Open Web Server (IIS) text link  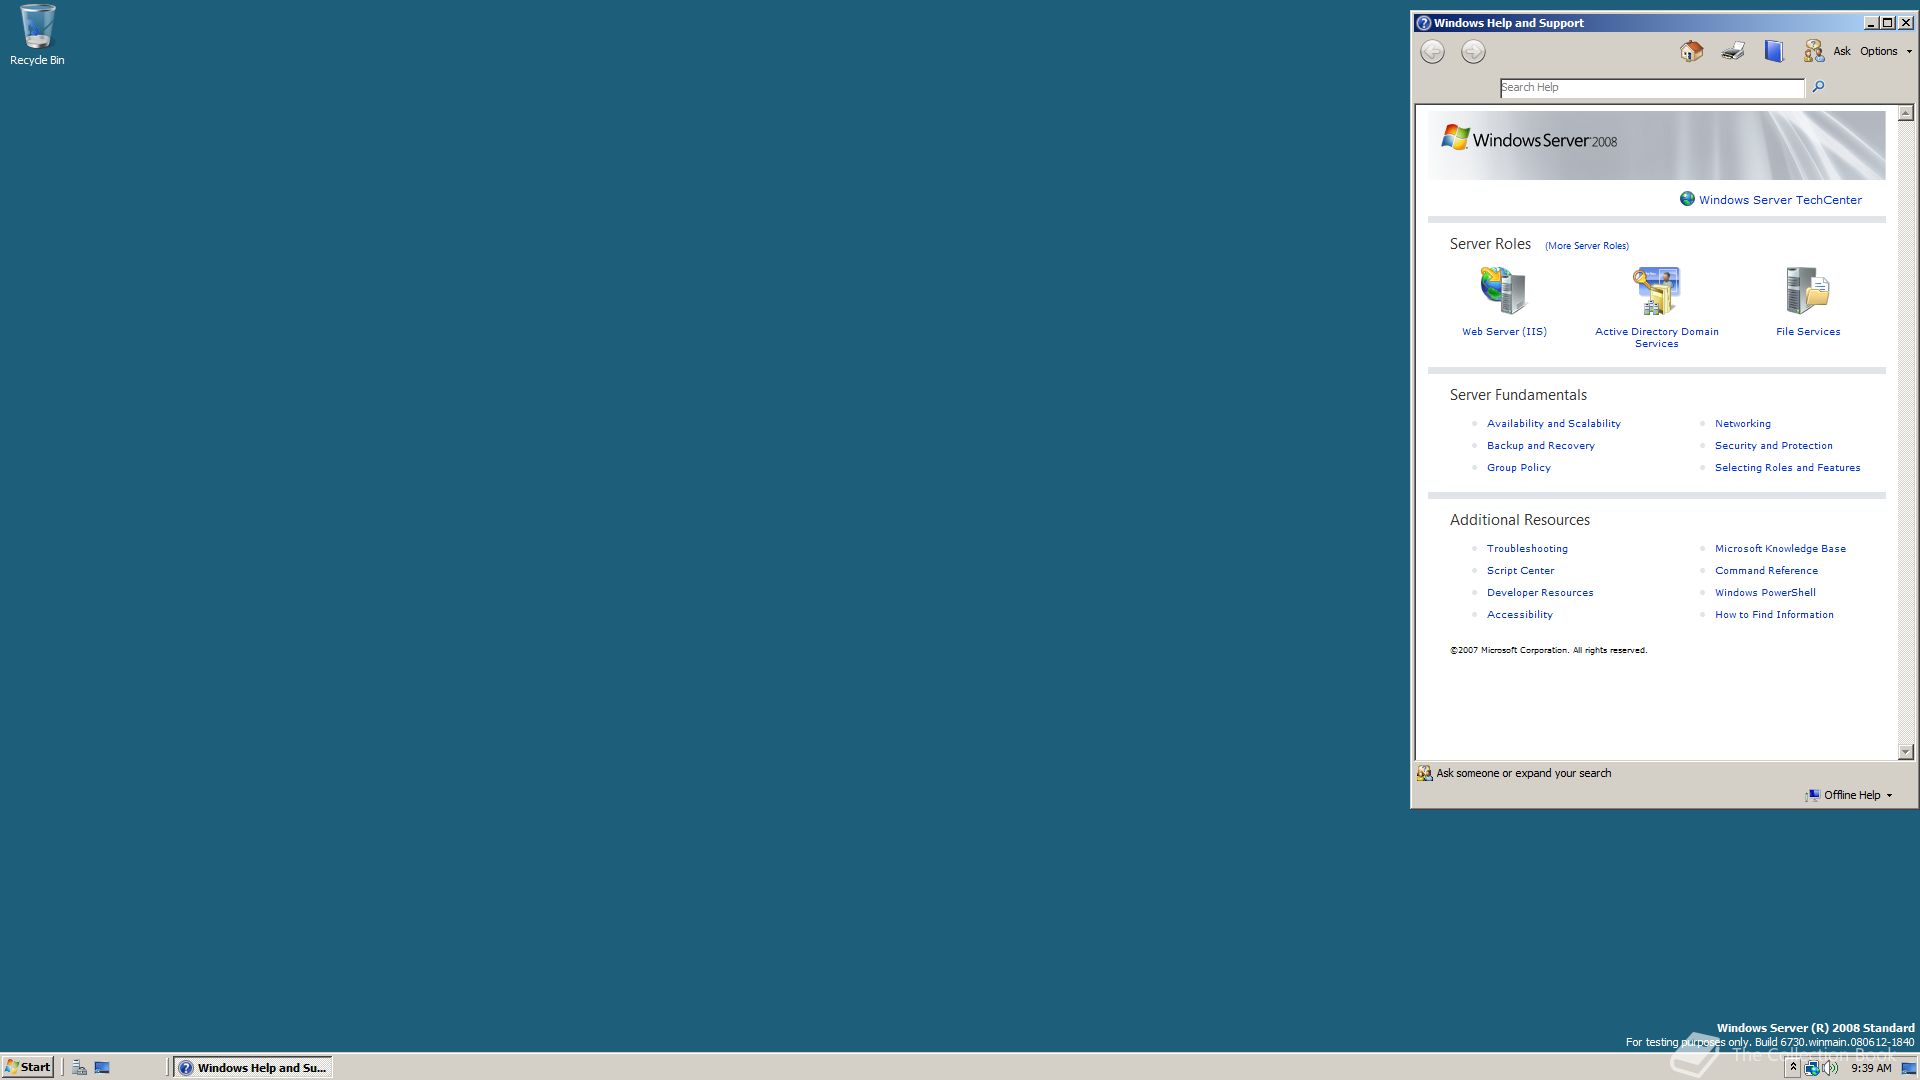1504,332
